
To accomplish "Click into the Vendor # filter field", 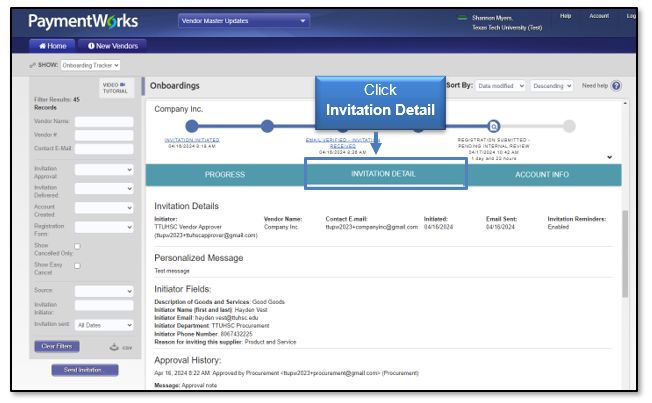I will [104, 135].
